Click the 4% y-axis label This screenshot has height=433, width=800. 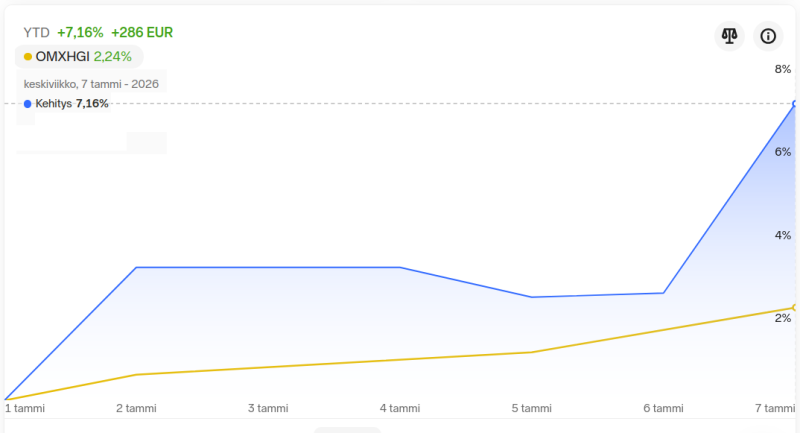pos(783,235)
